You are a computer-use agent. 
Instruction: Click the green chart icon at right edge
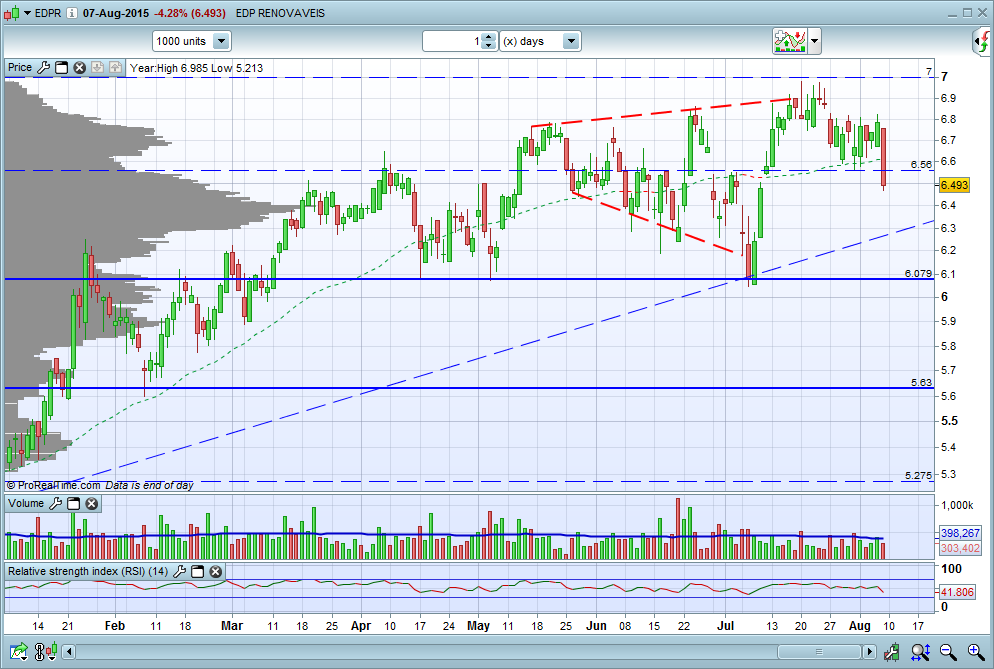982,42
